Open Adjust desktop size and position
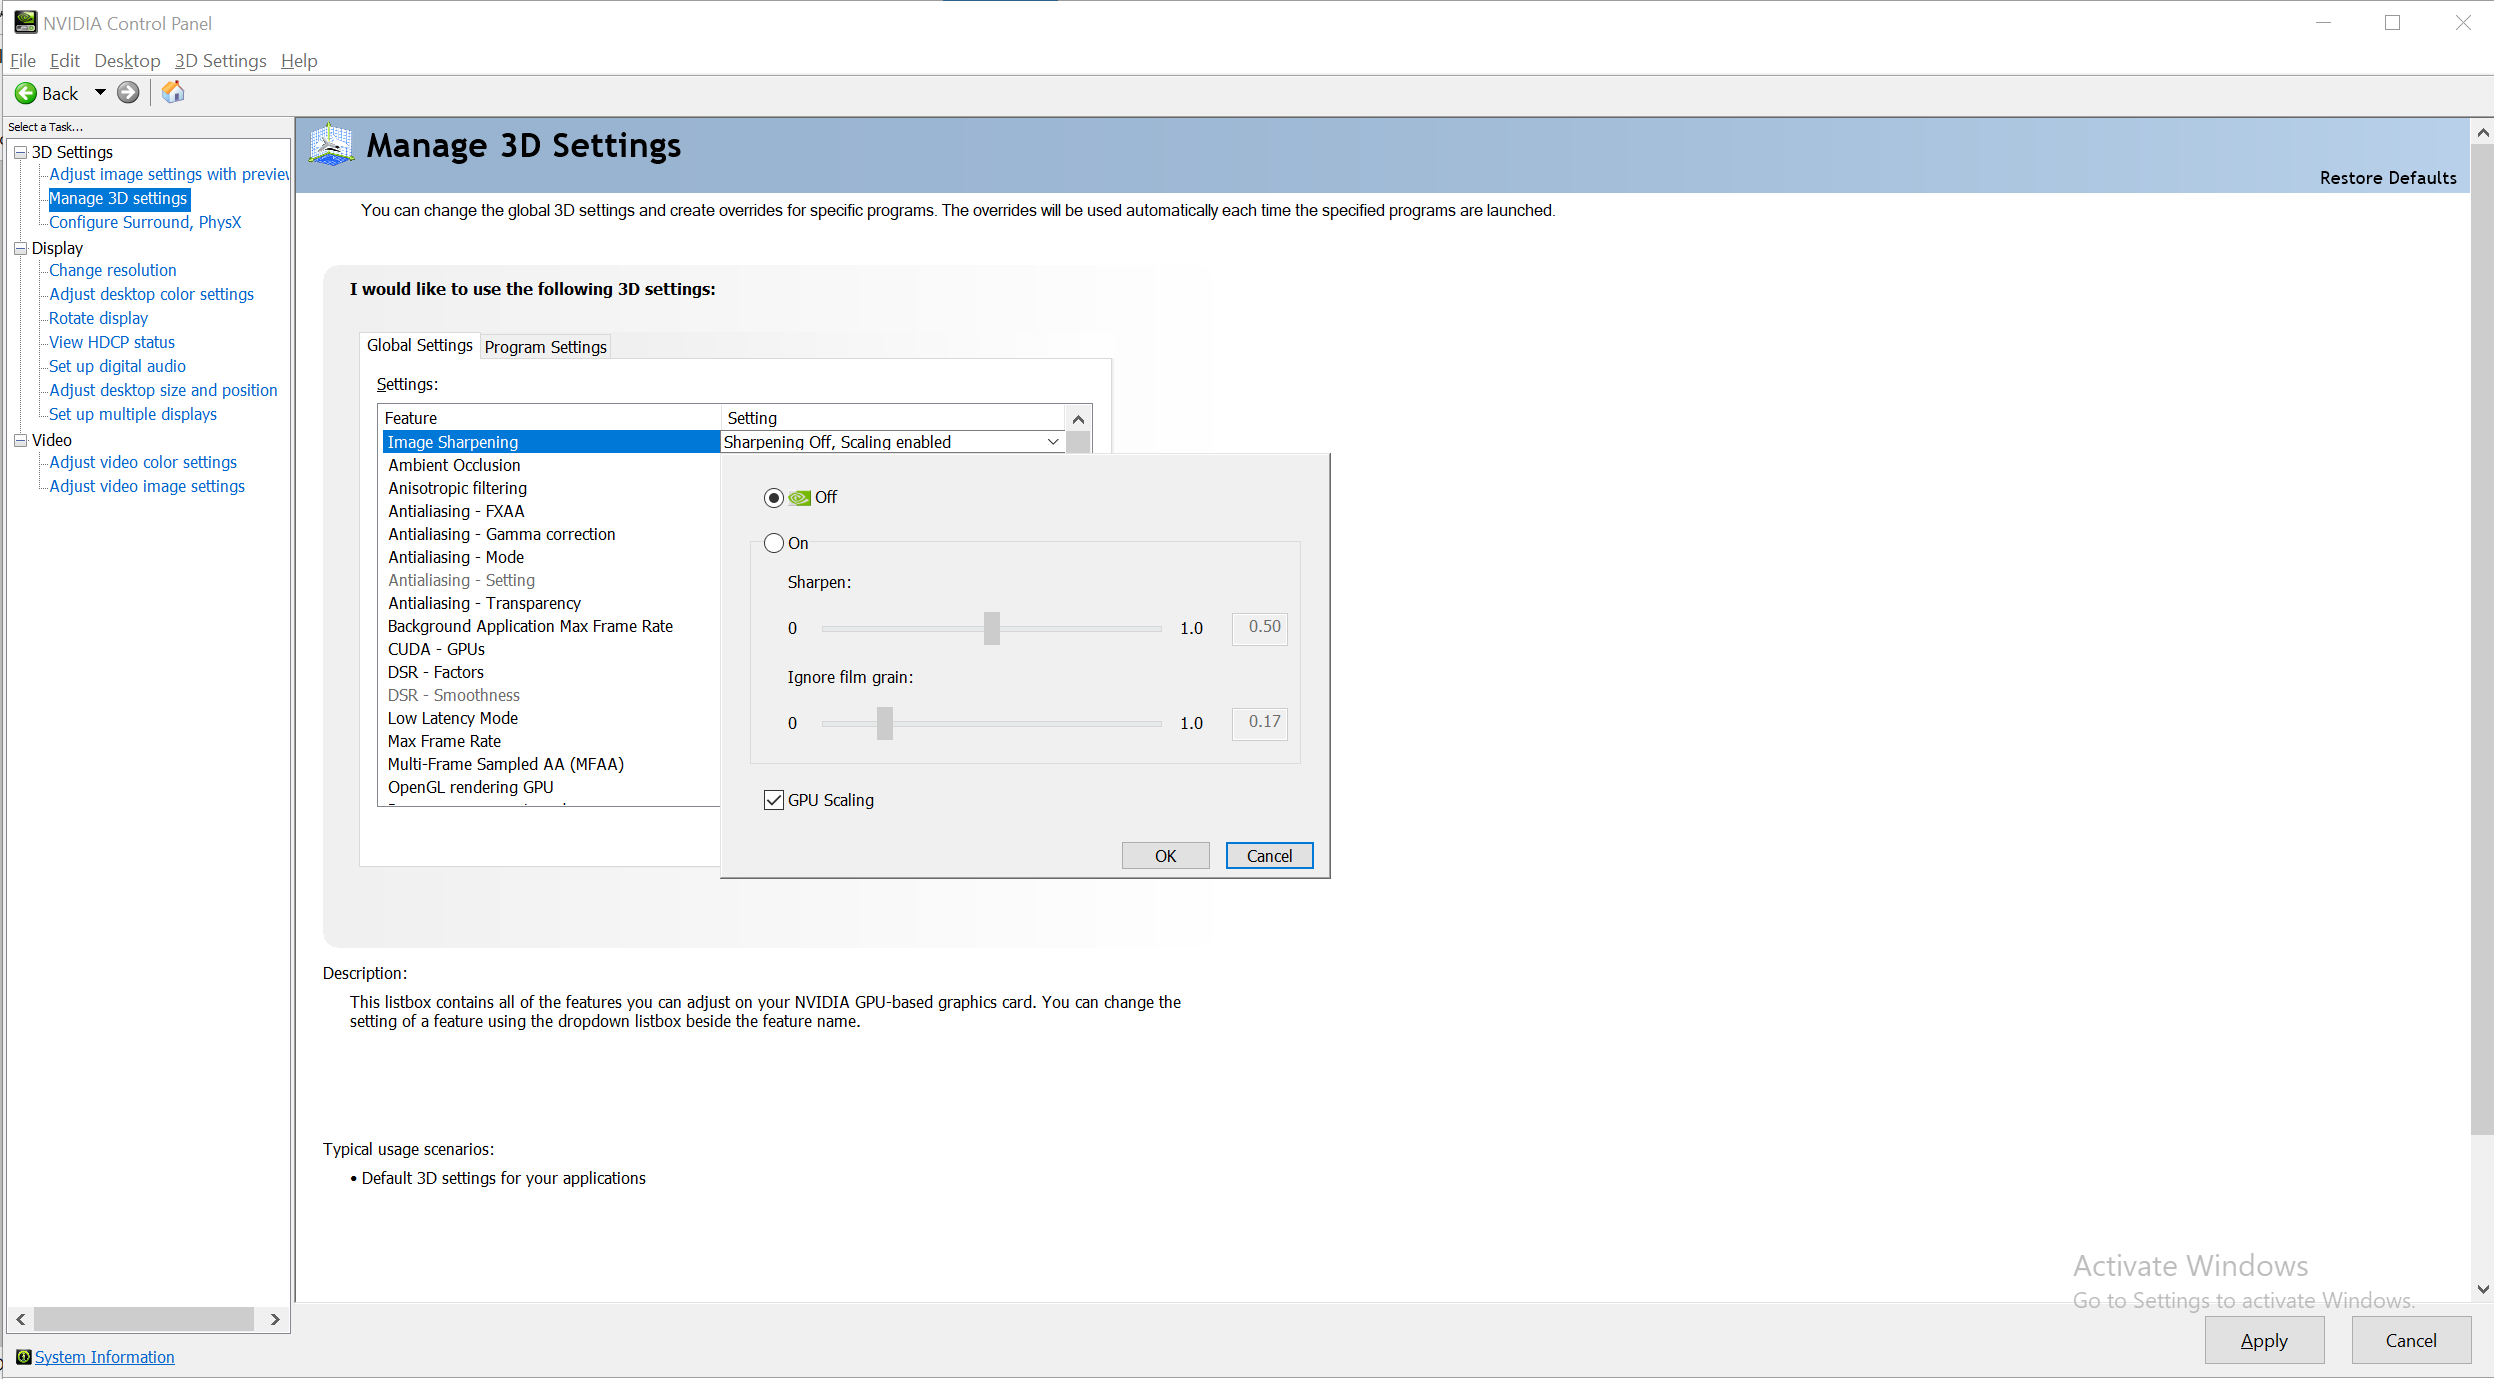Image resolution: width=2494 pixels, height=1379 pixels. 163,390
